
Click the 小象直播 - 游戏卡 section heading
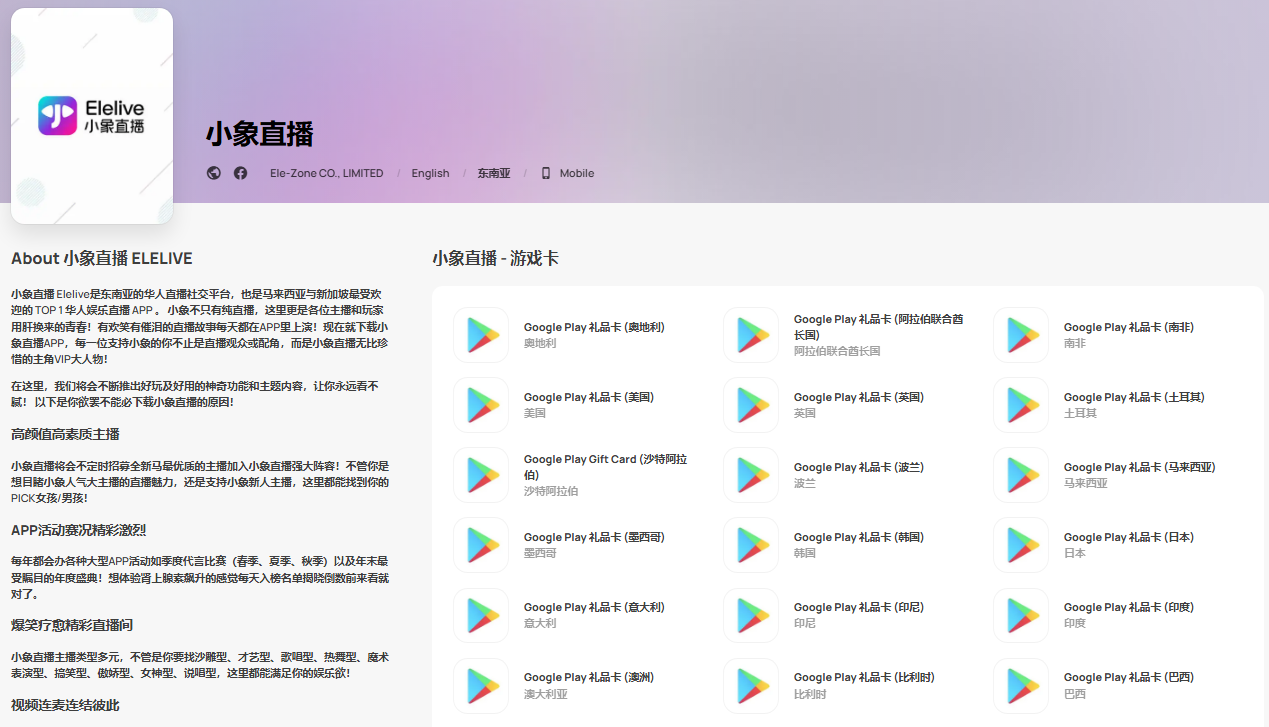click(495, 258)
